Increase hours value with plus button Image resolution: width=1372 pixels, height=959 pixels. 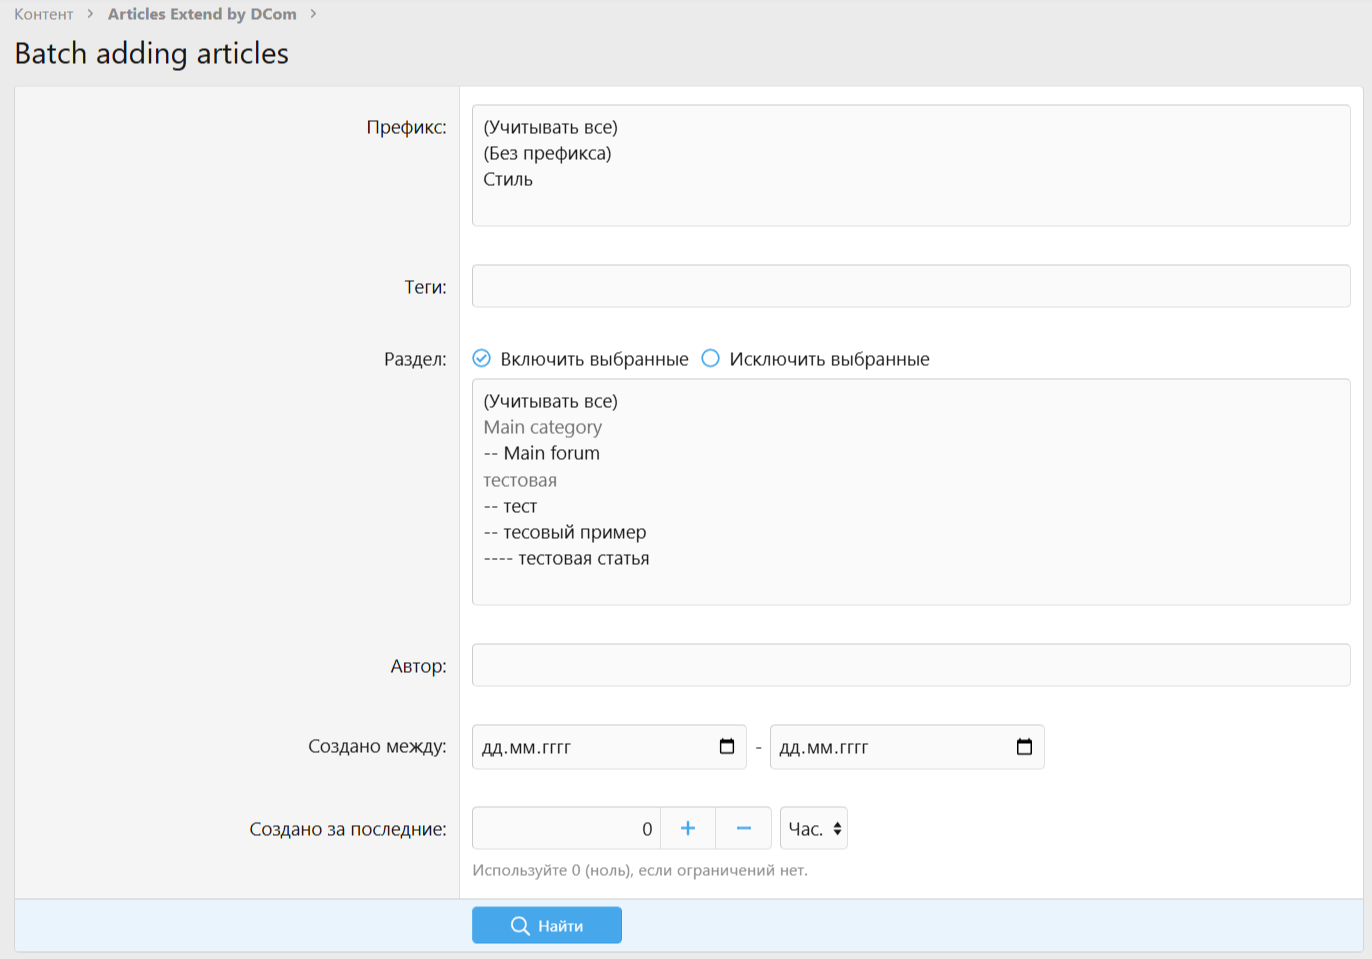click(688, 828)
